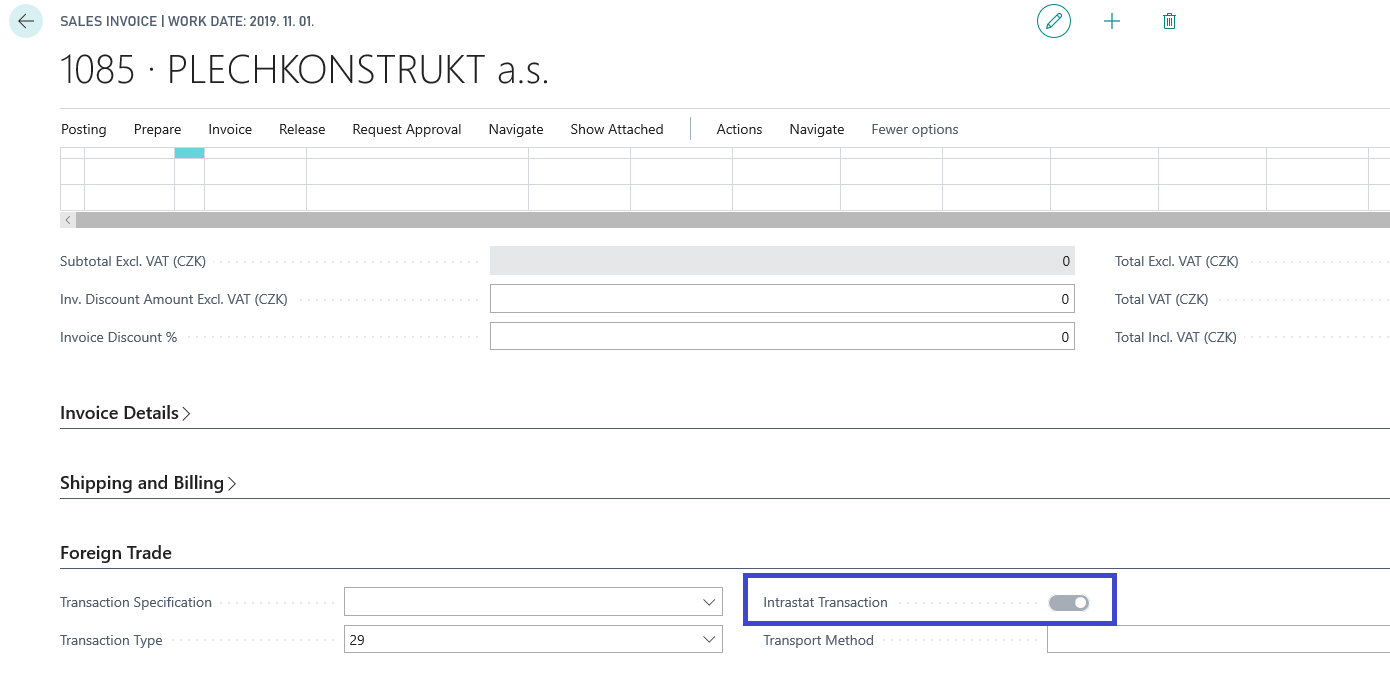This screenshot has height=694, width=1390.
Task: Open Transaction Specification dropdown
Action: point(709,602)
